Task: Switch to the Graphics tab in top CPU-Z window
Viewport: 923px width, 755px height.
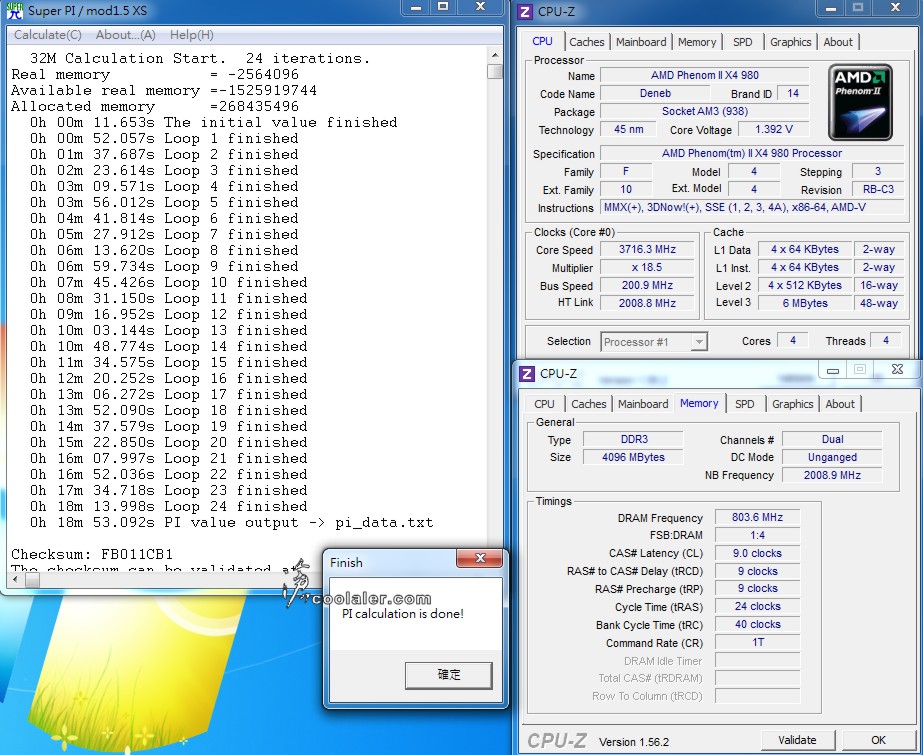Action: click(x=791, y=42)
